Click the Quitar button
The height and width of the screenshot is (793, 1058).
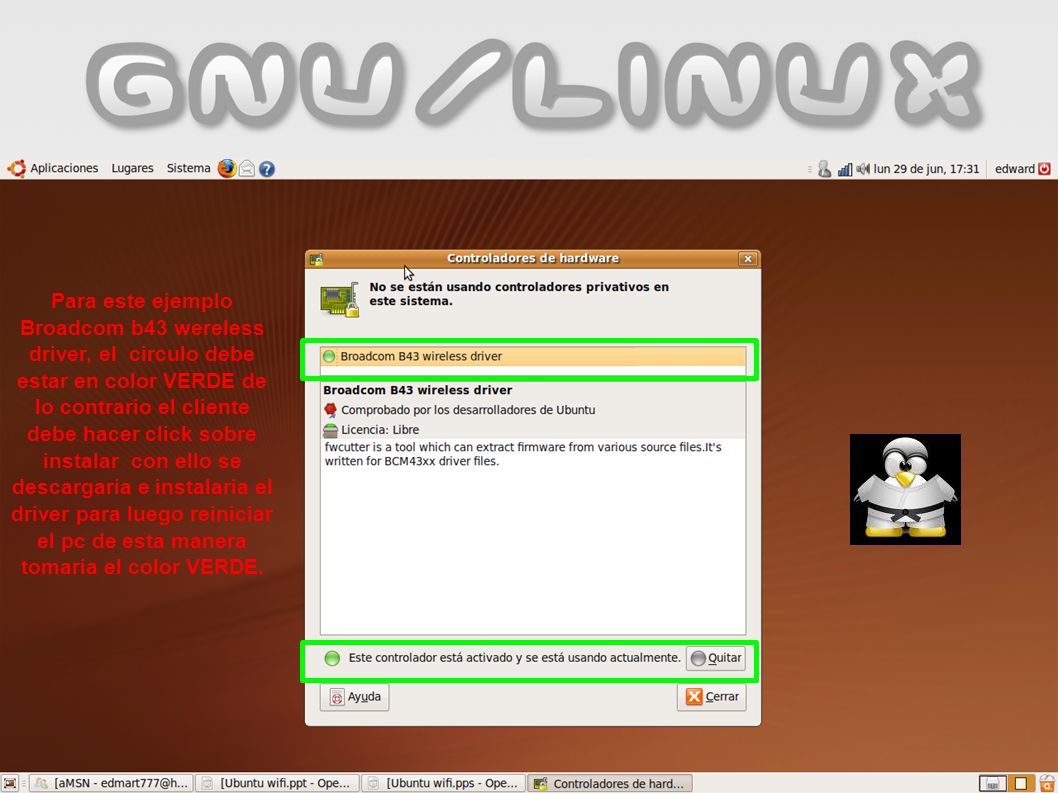point(716,658)
